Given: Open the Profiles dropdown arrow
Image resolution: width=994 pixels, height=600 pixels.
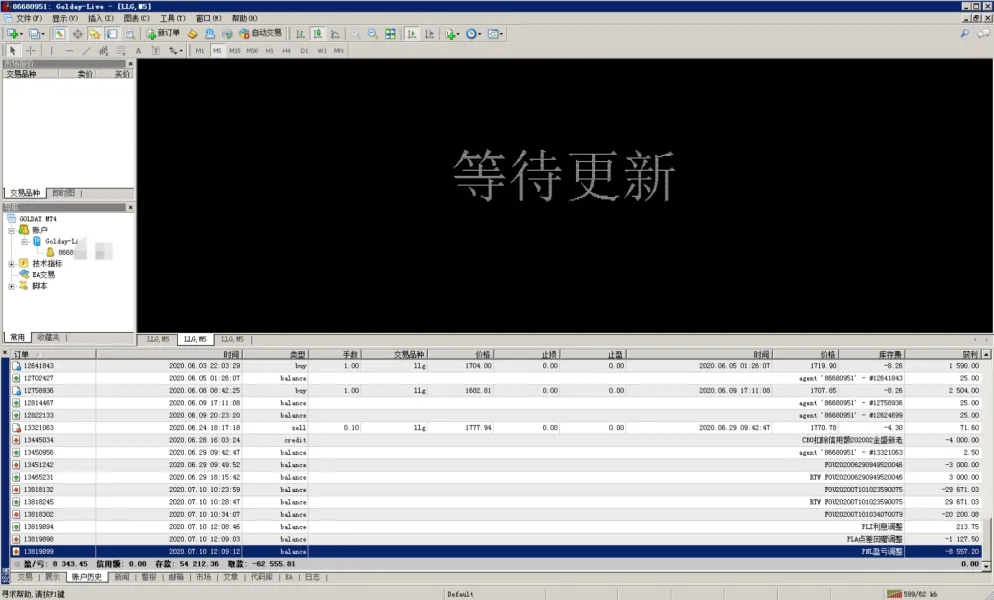Looking at the screenshot, I should 43,34.
